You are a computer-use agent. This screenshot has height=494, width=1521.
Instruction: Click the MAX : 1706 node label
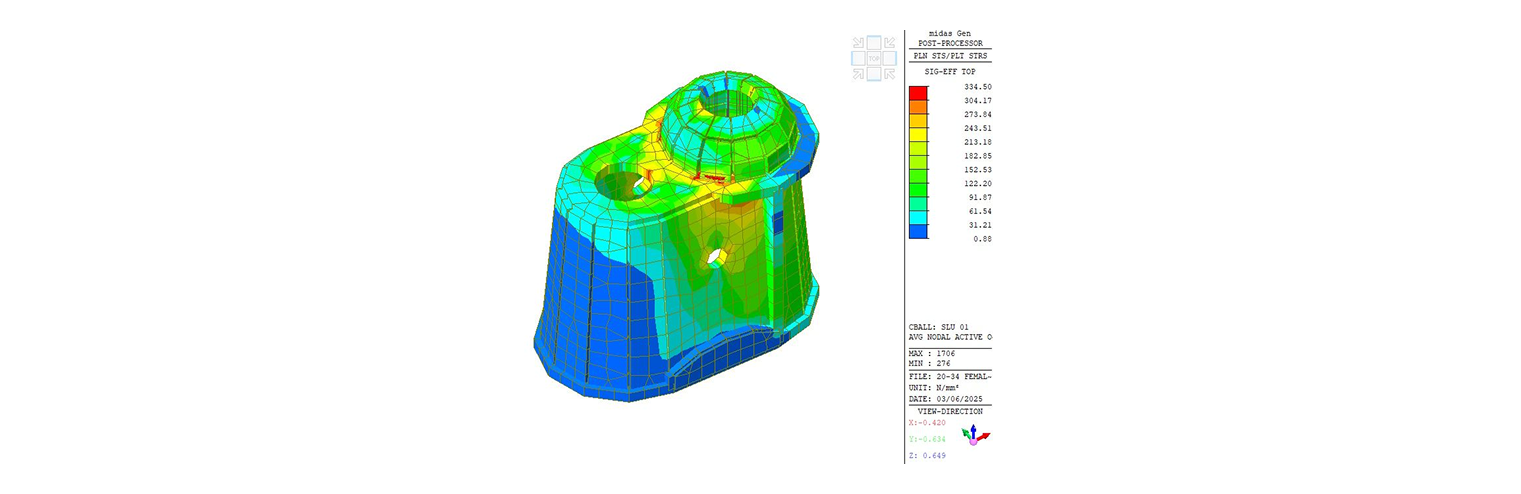930,353
